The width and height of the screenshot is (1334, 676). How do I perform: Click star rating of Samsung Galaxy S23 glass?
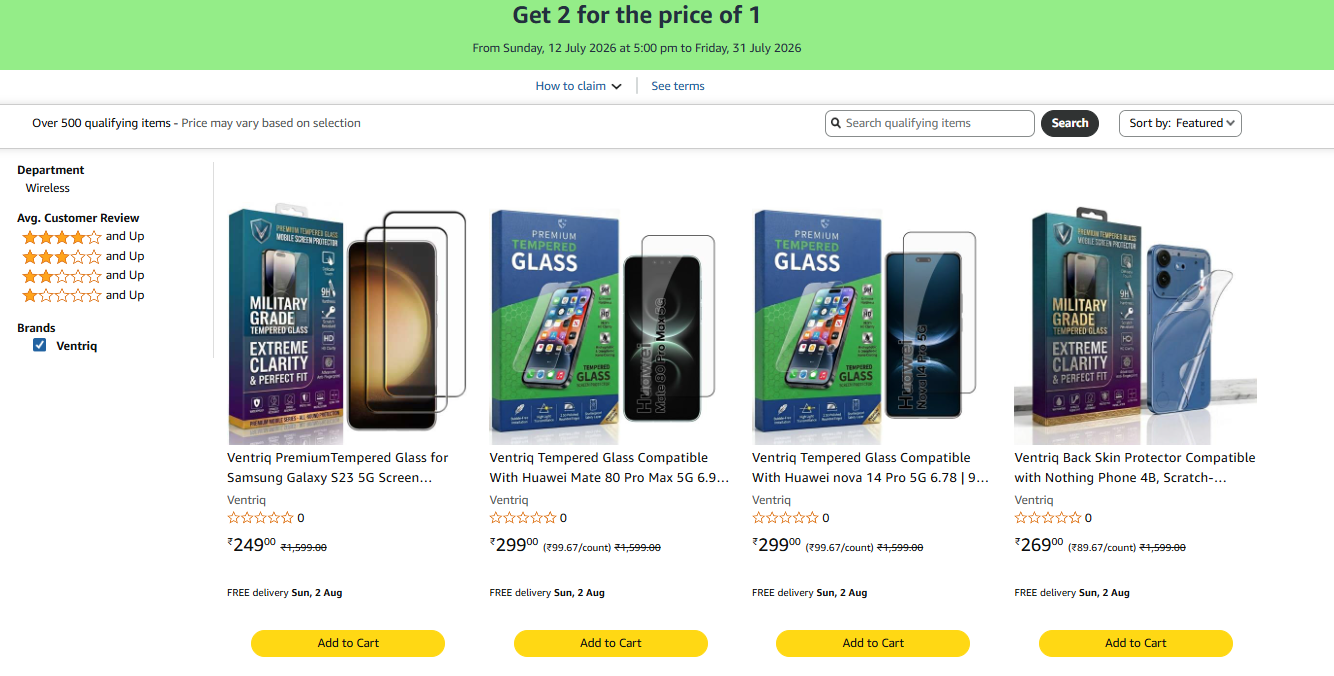click(x=260, y=518)
